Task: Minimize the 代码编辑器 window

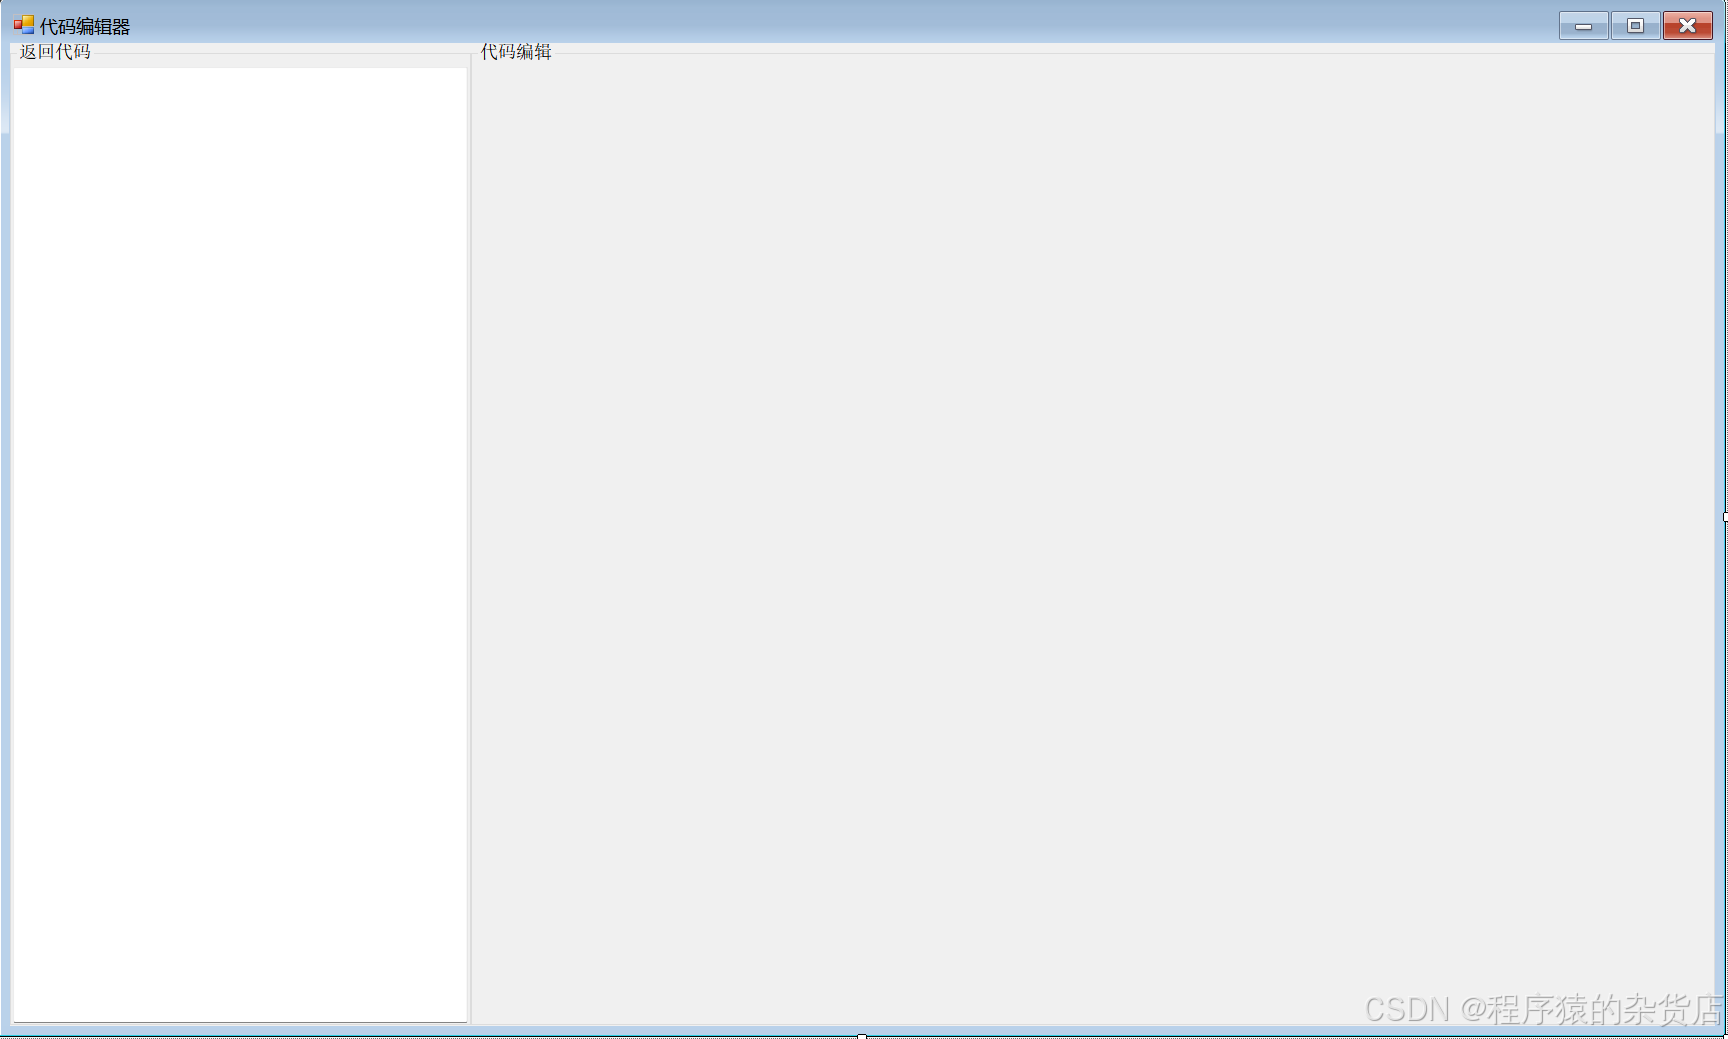Action: [1584, 26]
